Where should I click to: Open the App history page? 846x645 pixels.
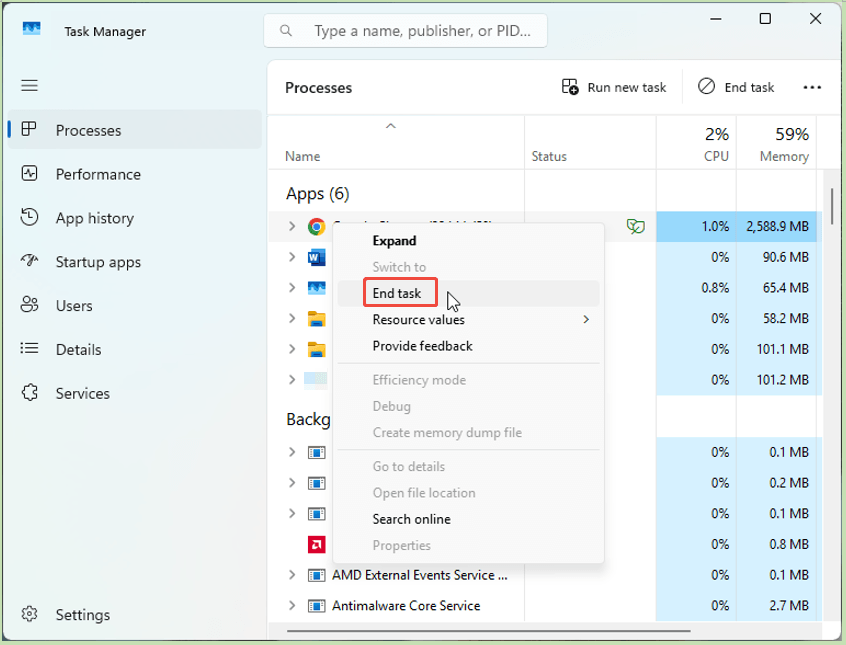[135, 218]
